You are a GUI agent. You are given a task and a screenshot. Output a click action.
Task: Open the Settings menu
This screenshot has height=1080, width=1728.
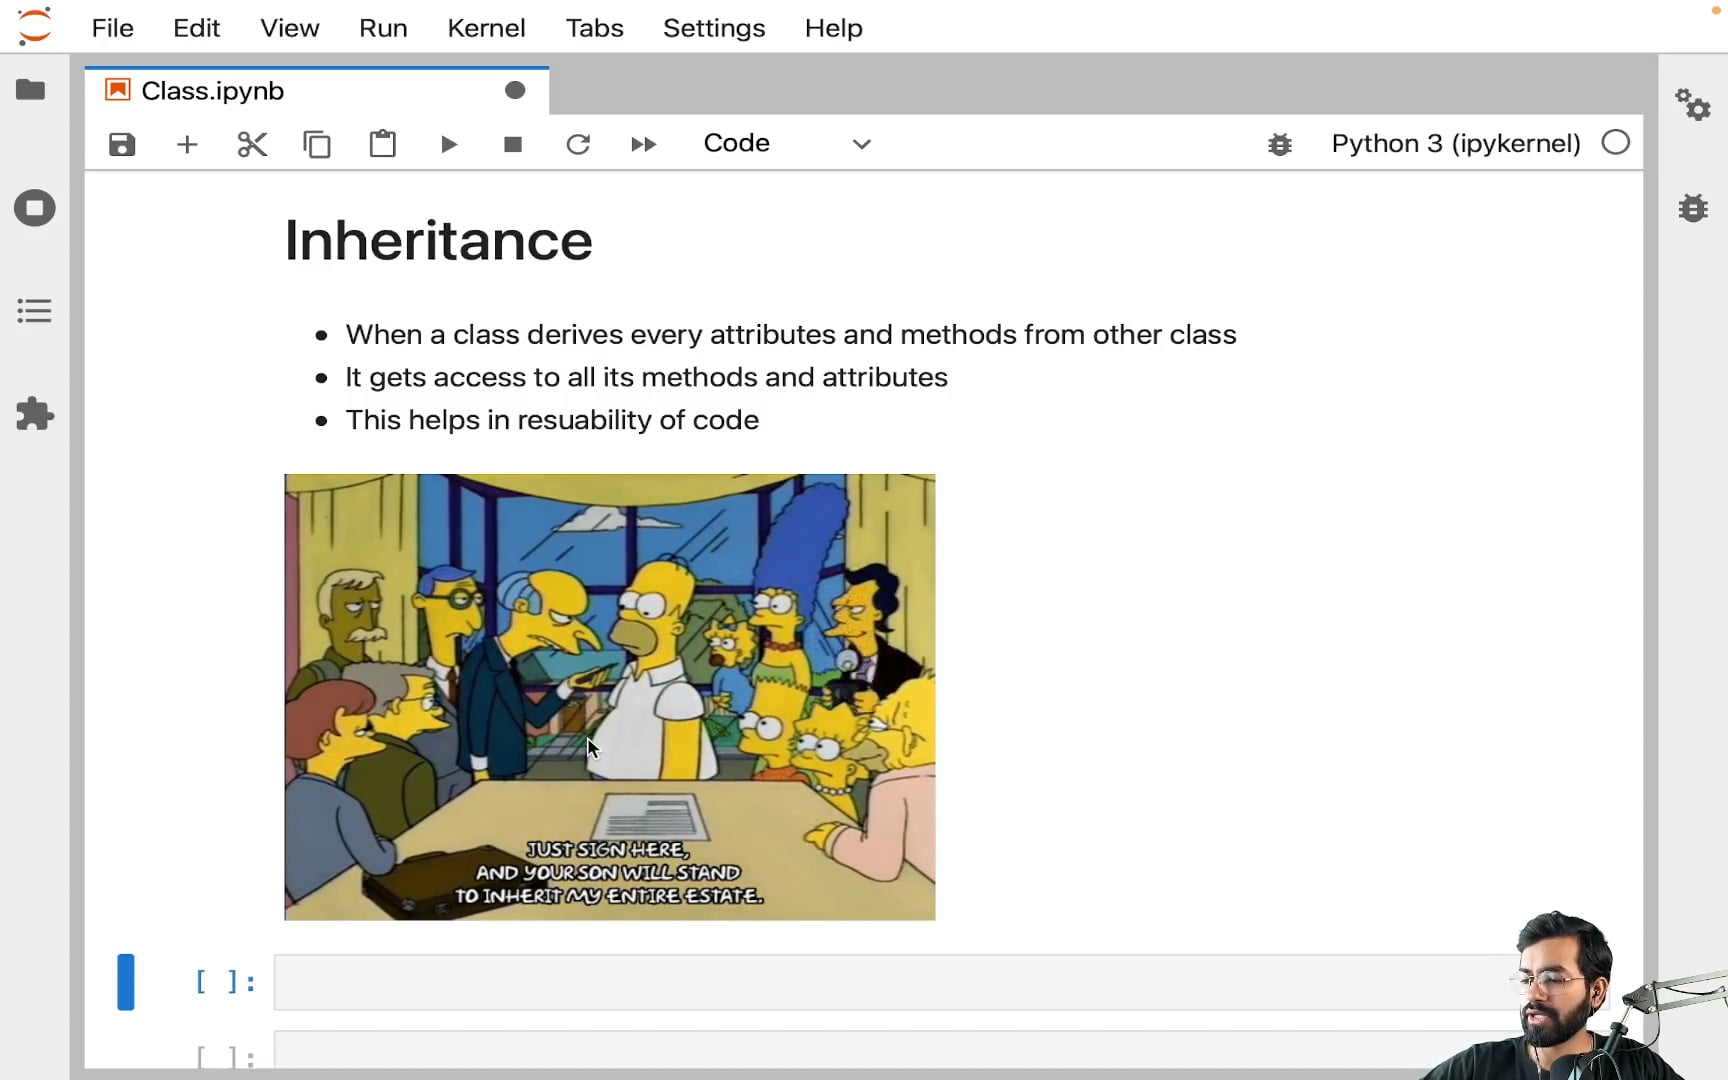pos(714,28)
